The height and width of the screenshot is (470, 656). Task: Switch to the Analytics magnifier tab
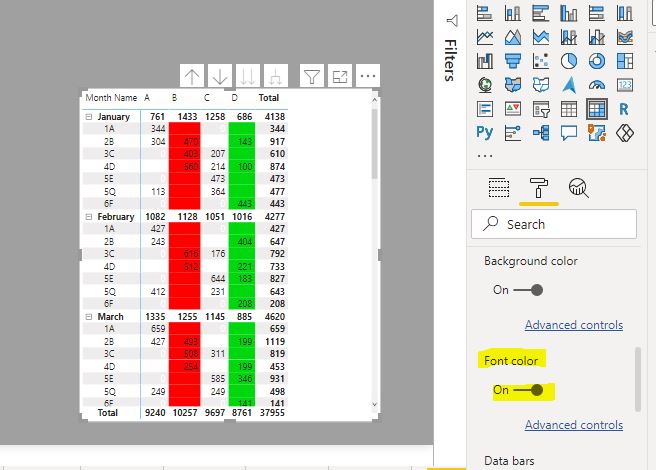pyautogui.click(x=579, y=188)
